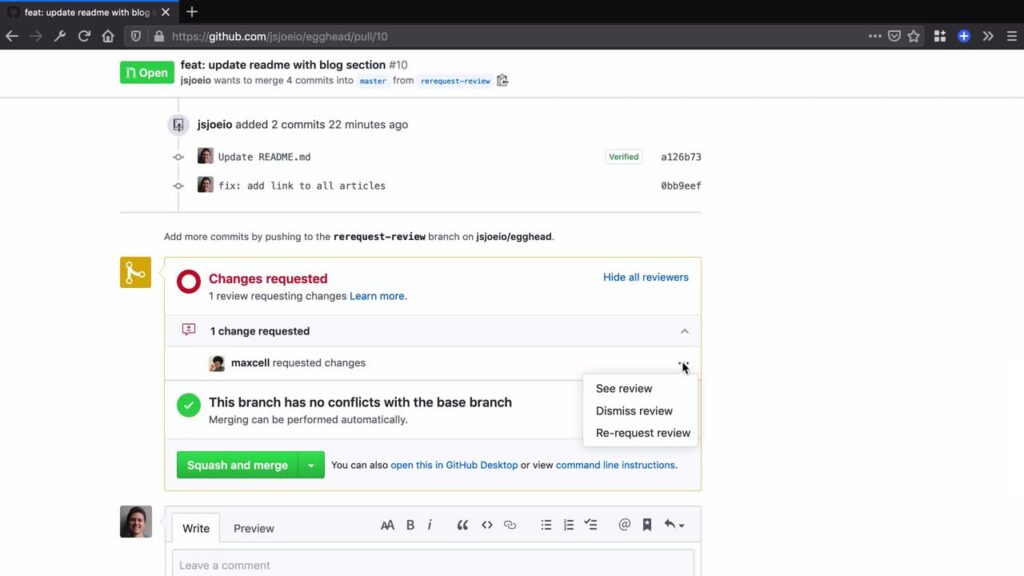The image size is (1024, 576).
Task: Add a link using the link icon
Action: pos(510,524)
